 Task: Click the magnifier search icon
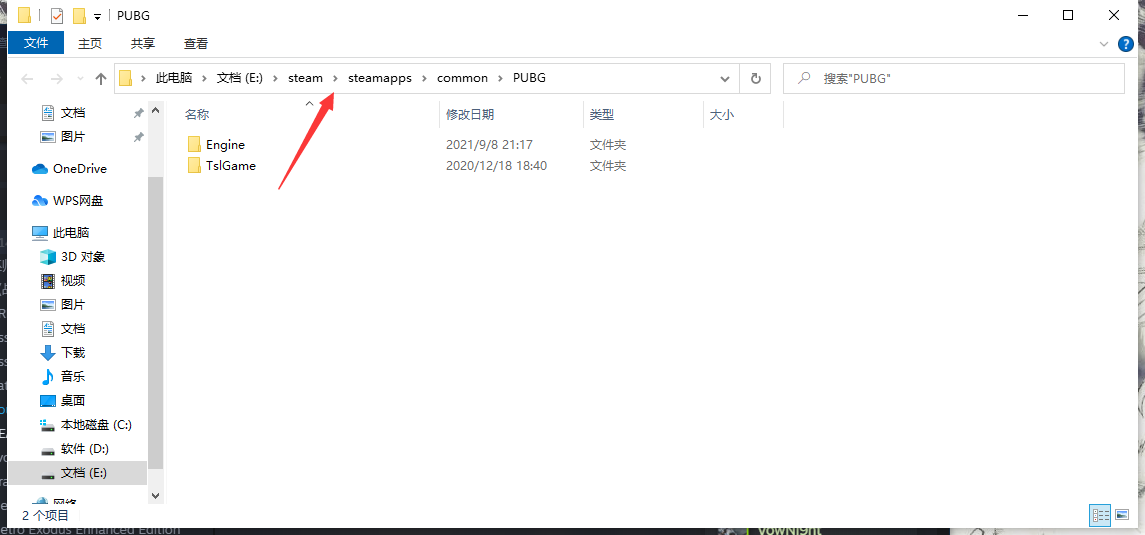pos(804,78)
